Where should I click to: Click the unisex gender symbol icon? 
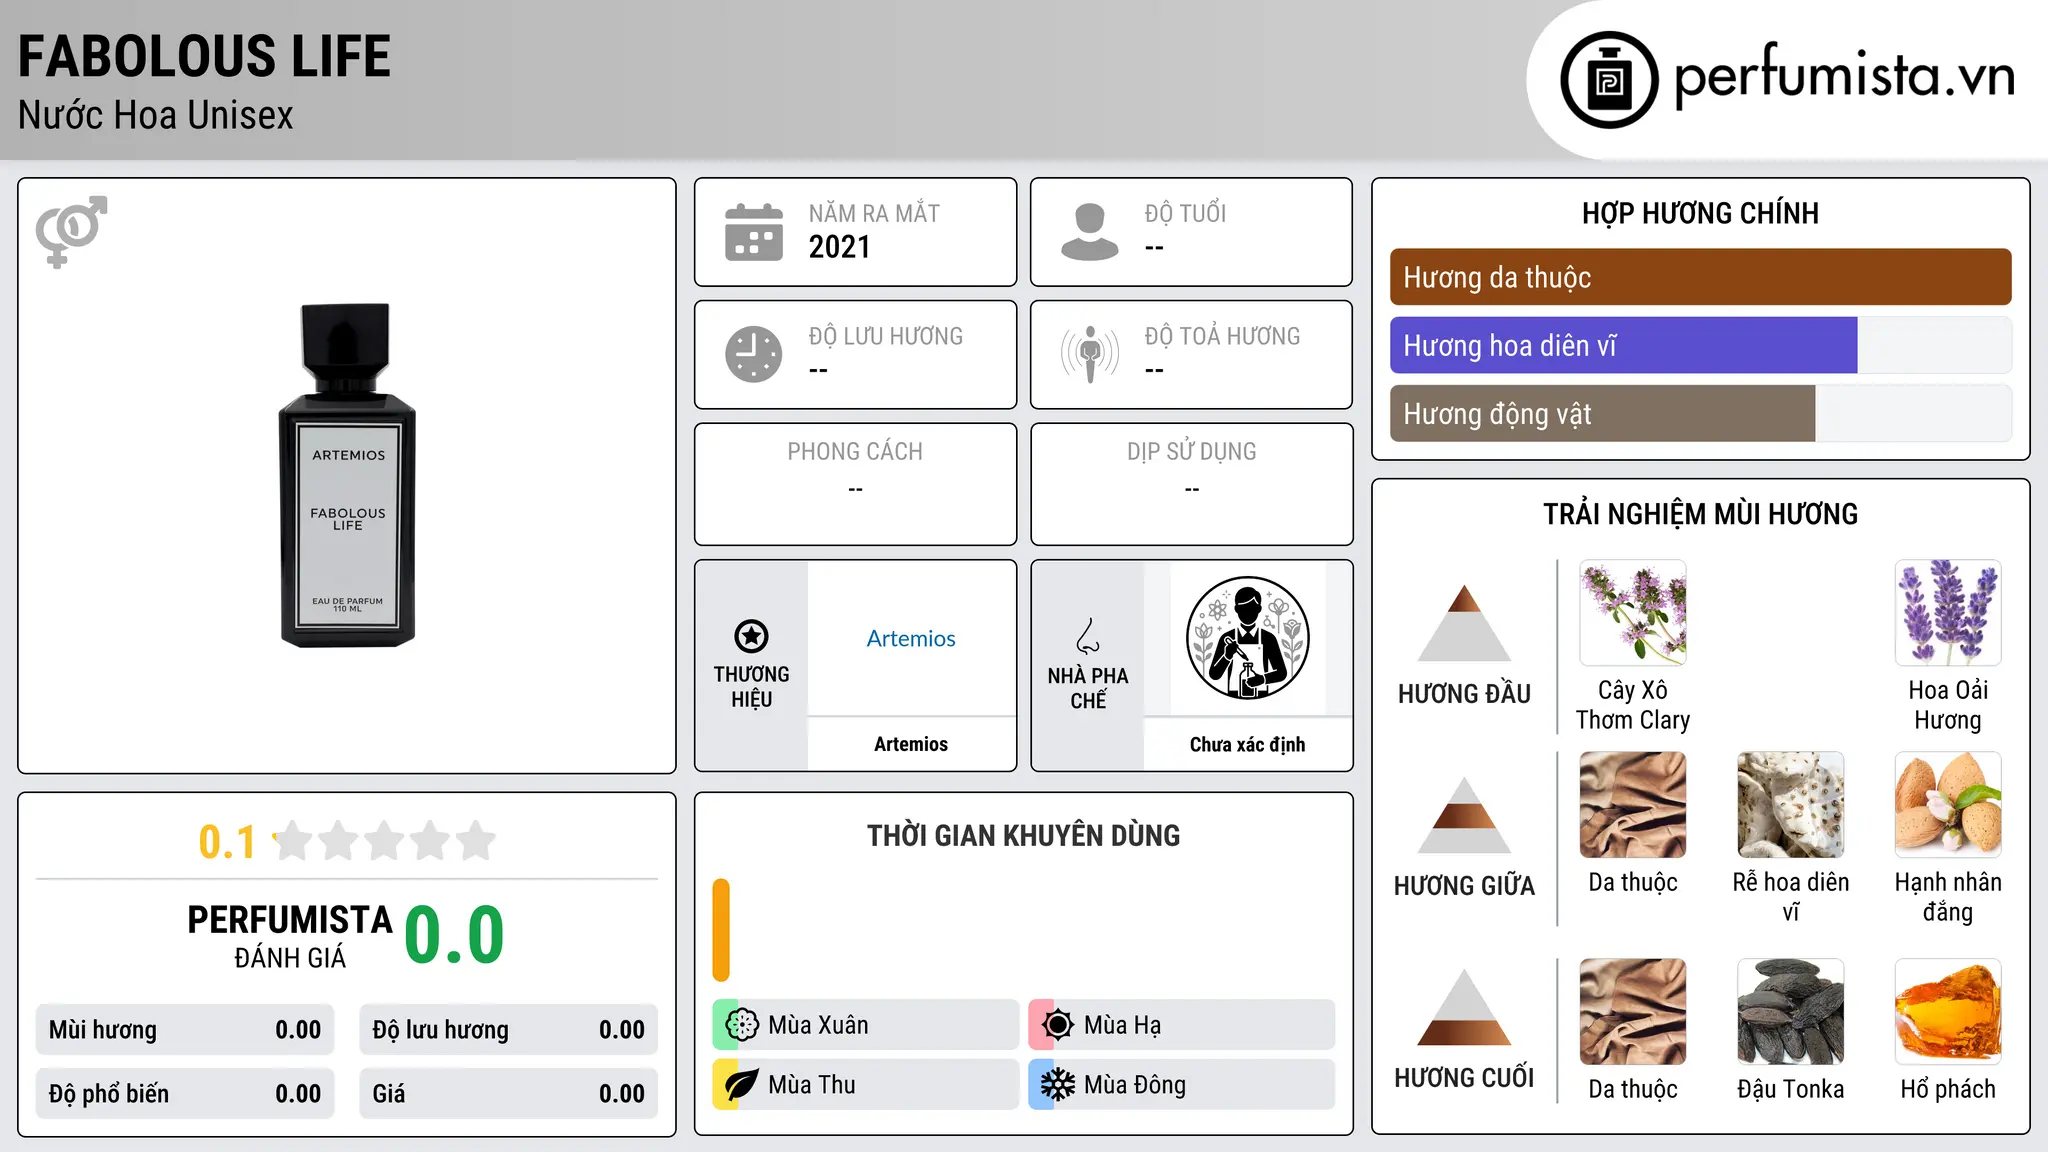(x=71, y=231)
